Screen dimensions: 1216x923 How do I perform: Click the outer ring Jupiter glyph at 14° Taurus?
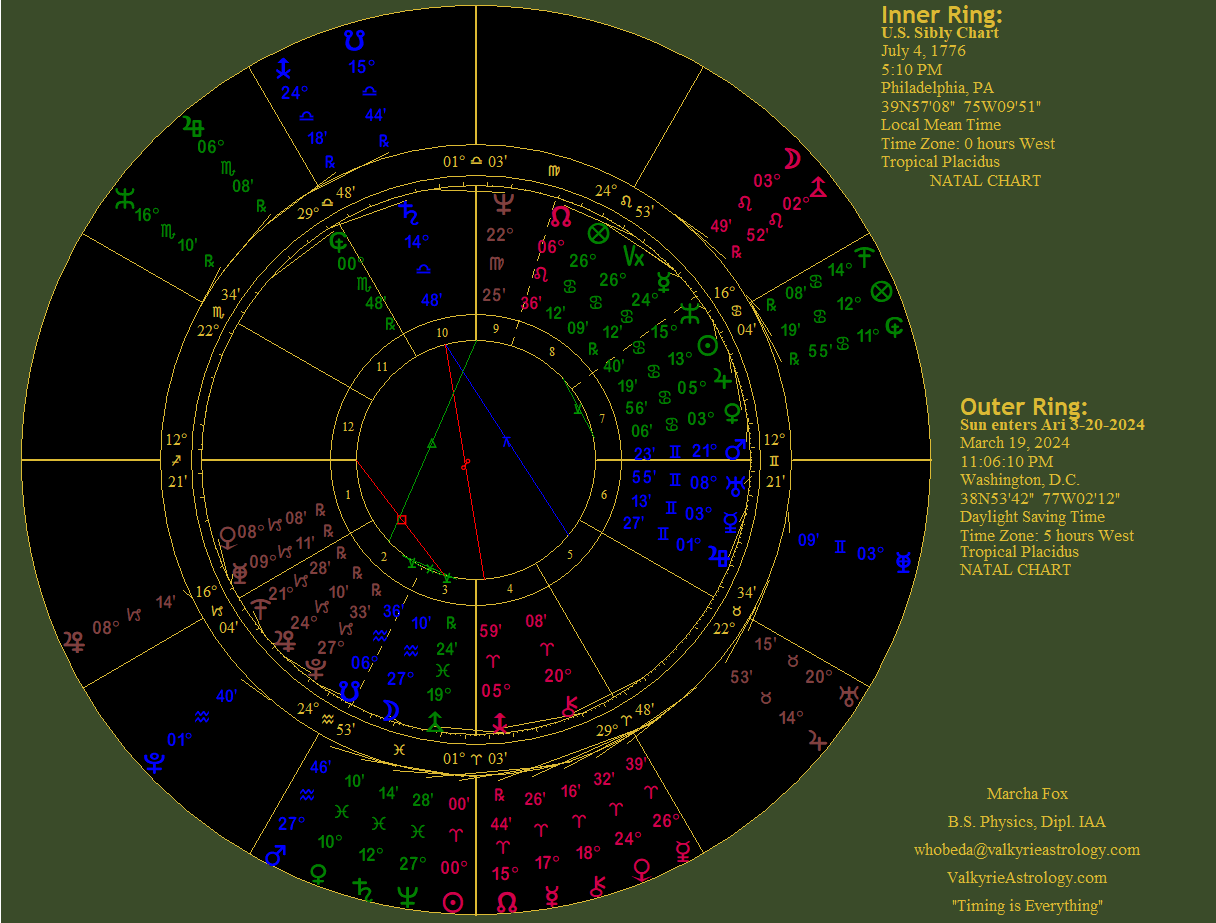coord(820,741)
